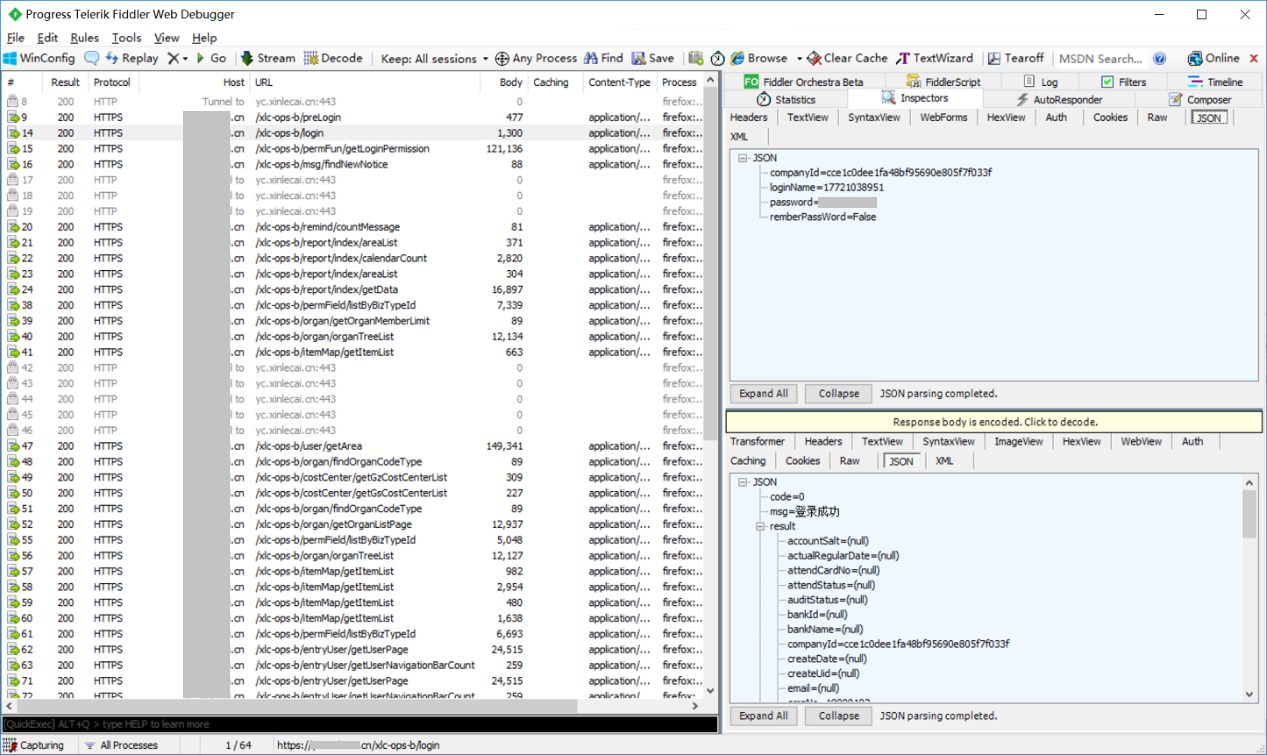
Task: Click the Tearoff button
Action: pos(1015,58)
